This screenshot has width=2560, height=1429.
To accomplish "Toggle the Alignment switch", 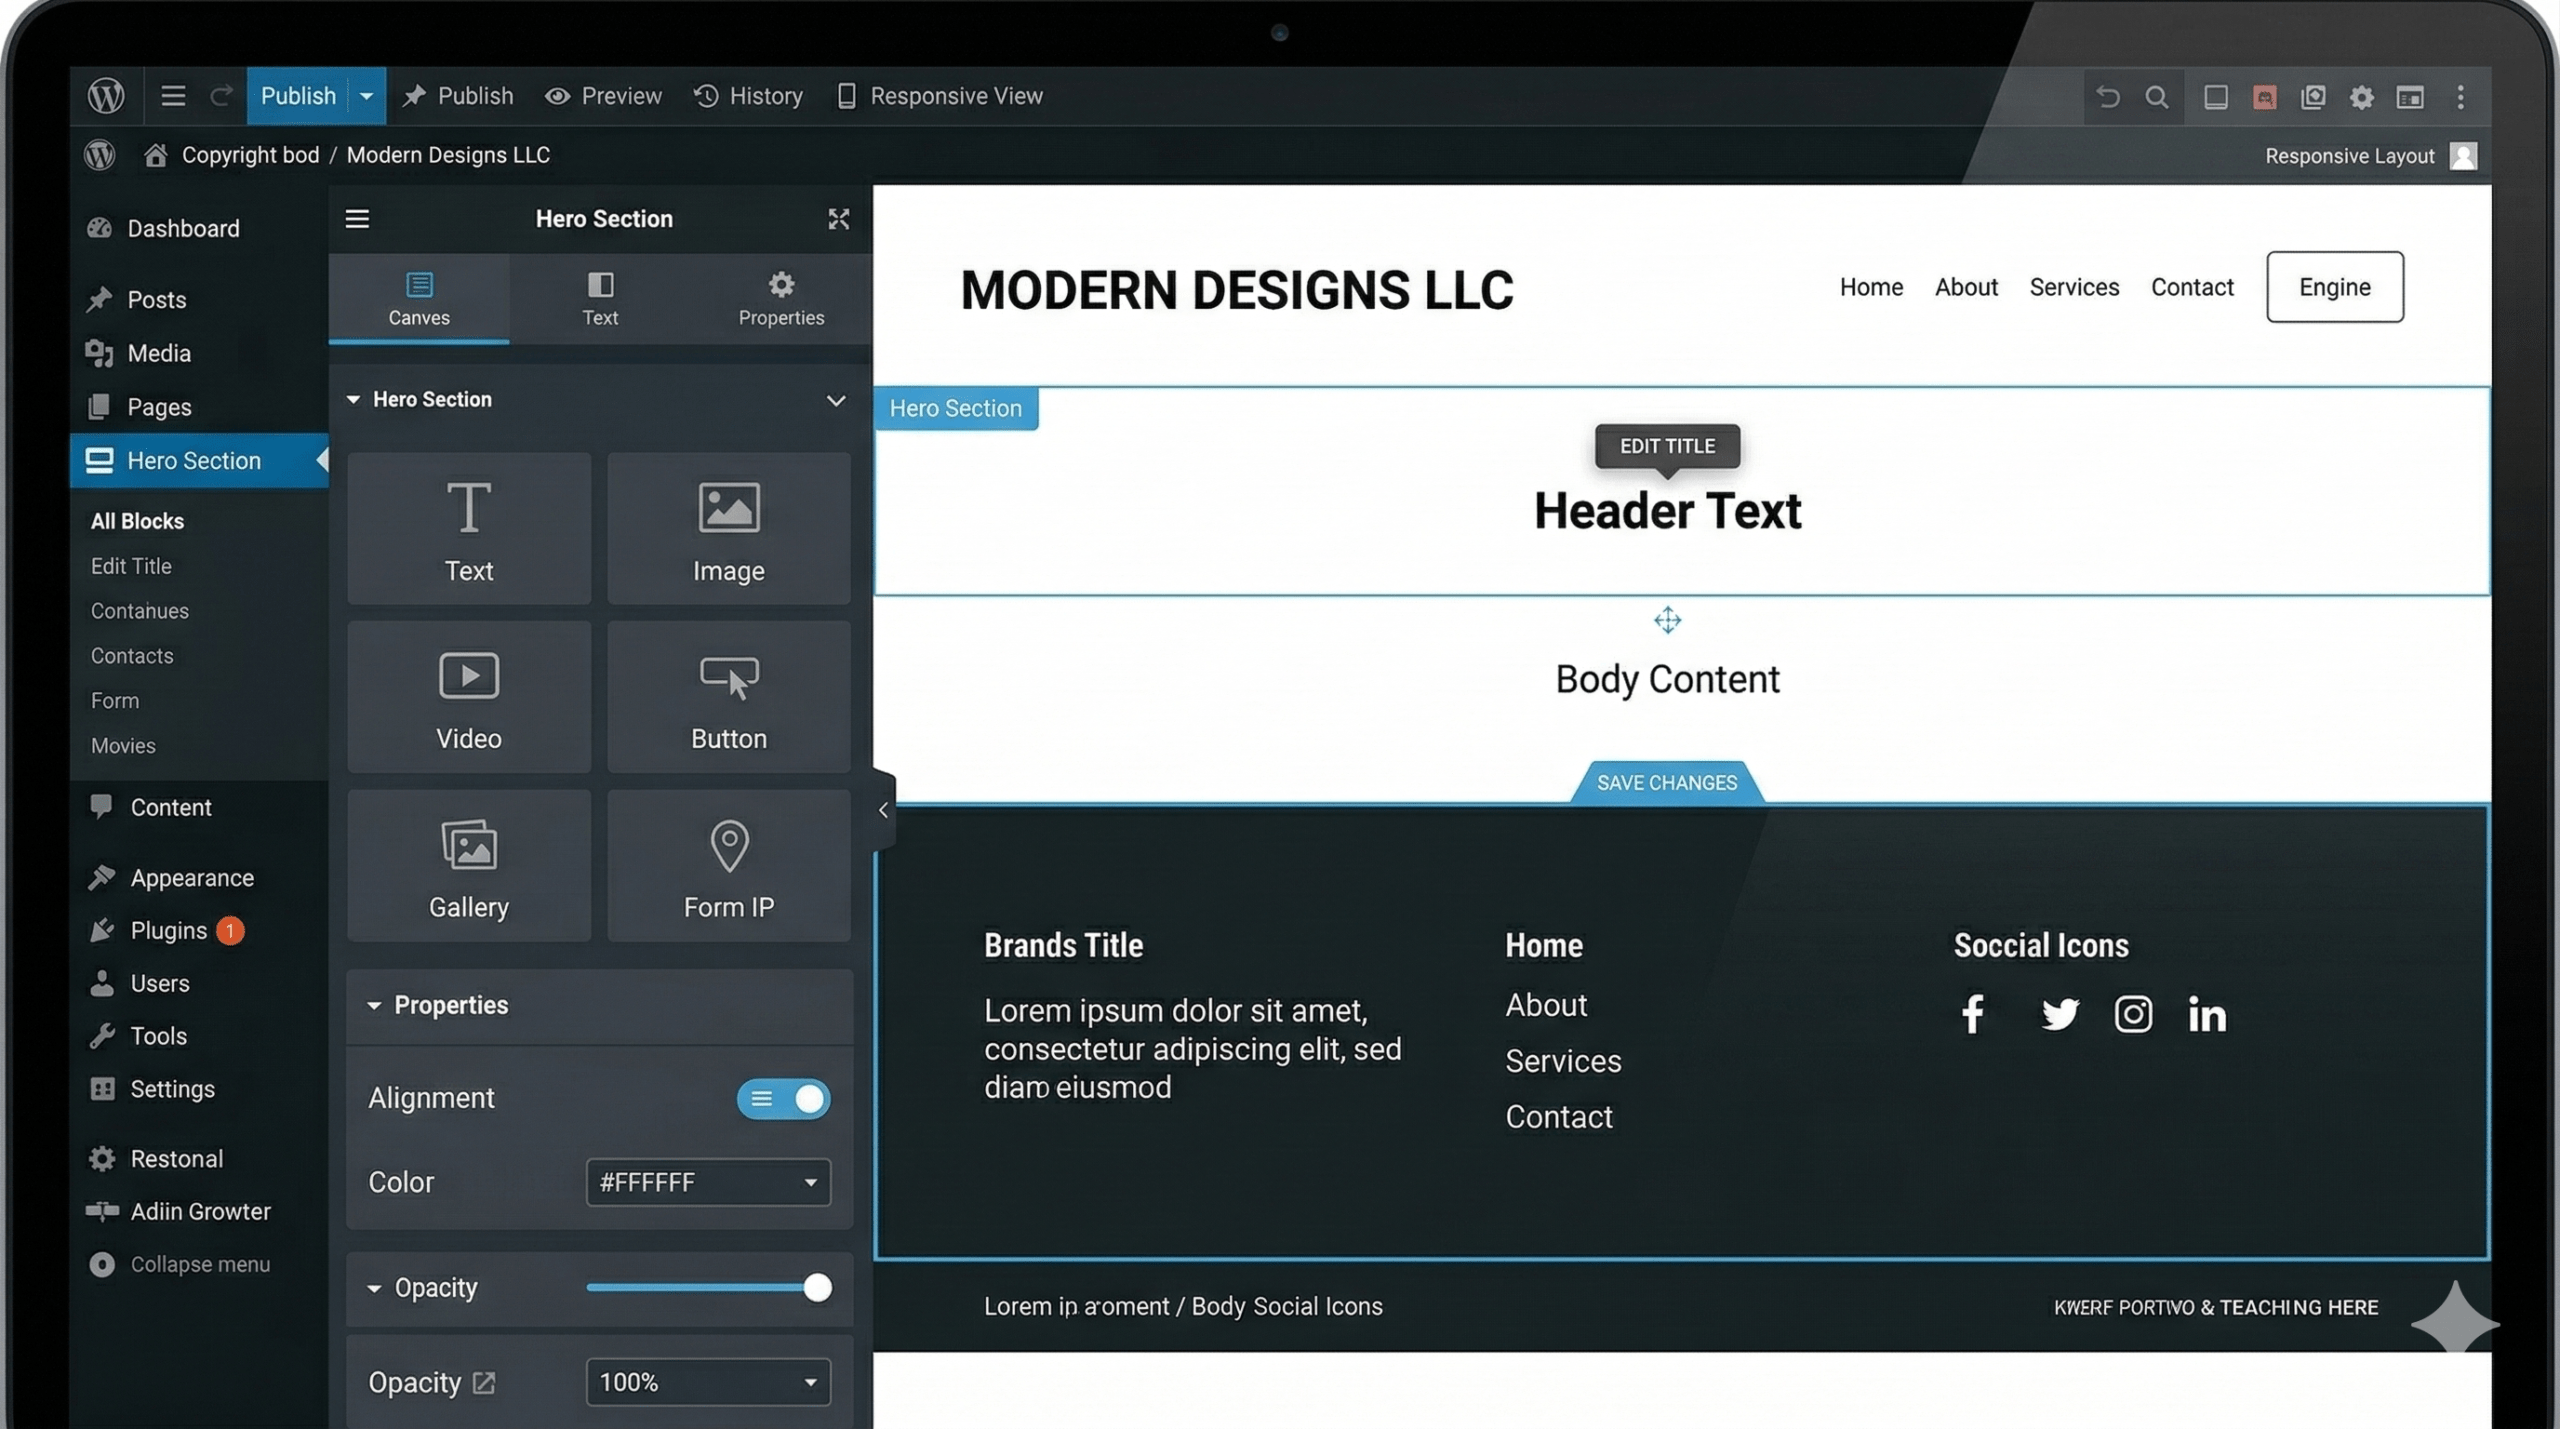I will pyautogui.click(x=783, y=1098).
